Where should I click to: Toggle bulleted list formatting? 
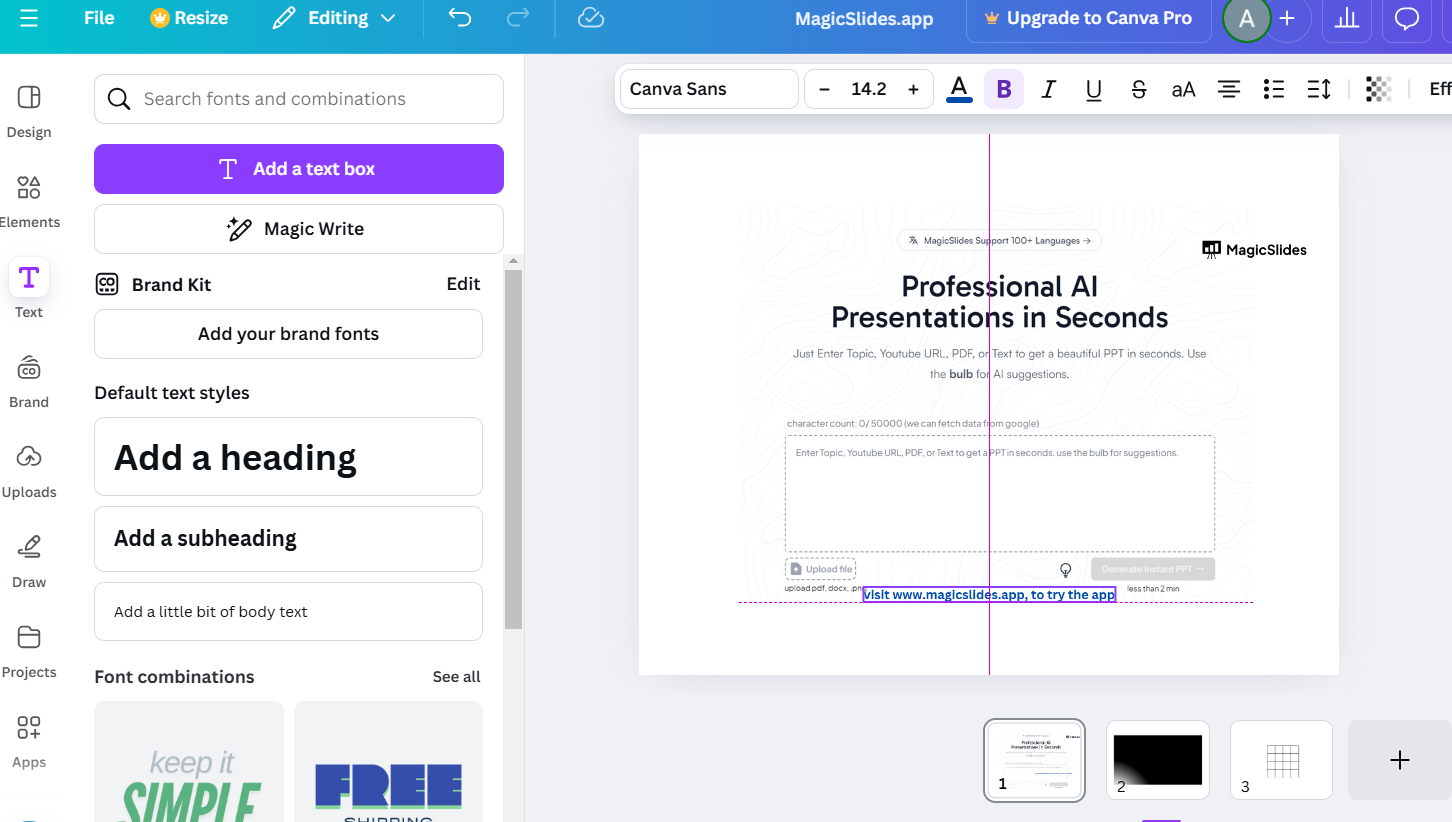pos(1274,89)
